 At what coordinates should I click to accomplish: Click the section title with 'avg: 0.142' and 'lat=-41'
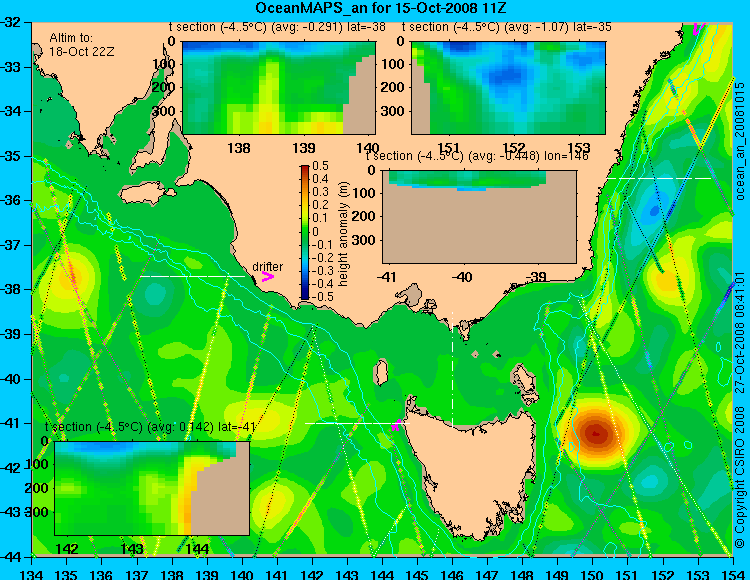coord(150,427)
